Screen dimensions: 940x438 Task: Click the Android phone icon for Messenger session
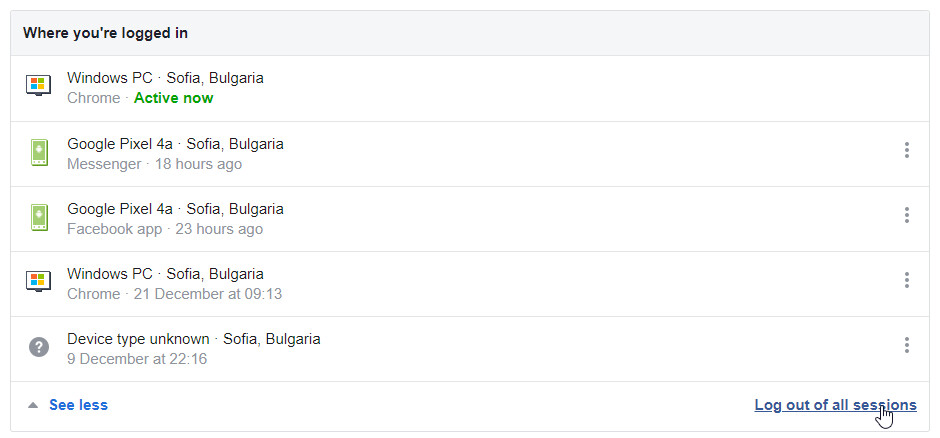point(39,152)
